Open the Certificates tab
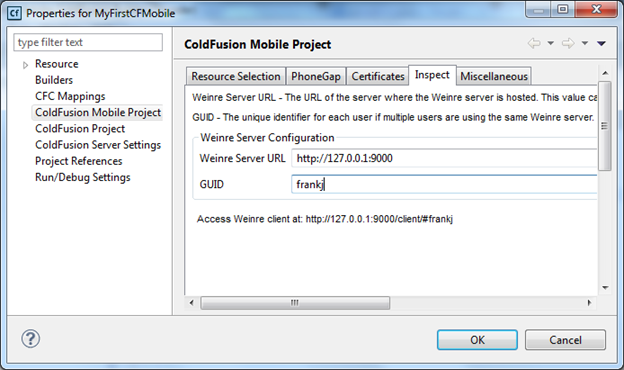 (378, 76)
